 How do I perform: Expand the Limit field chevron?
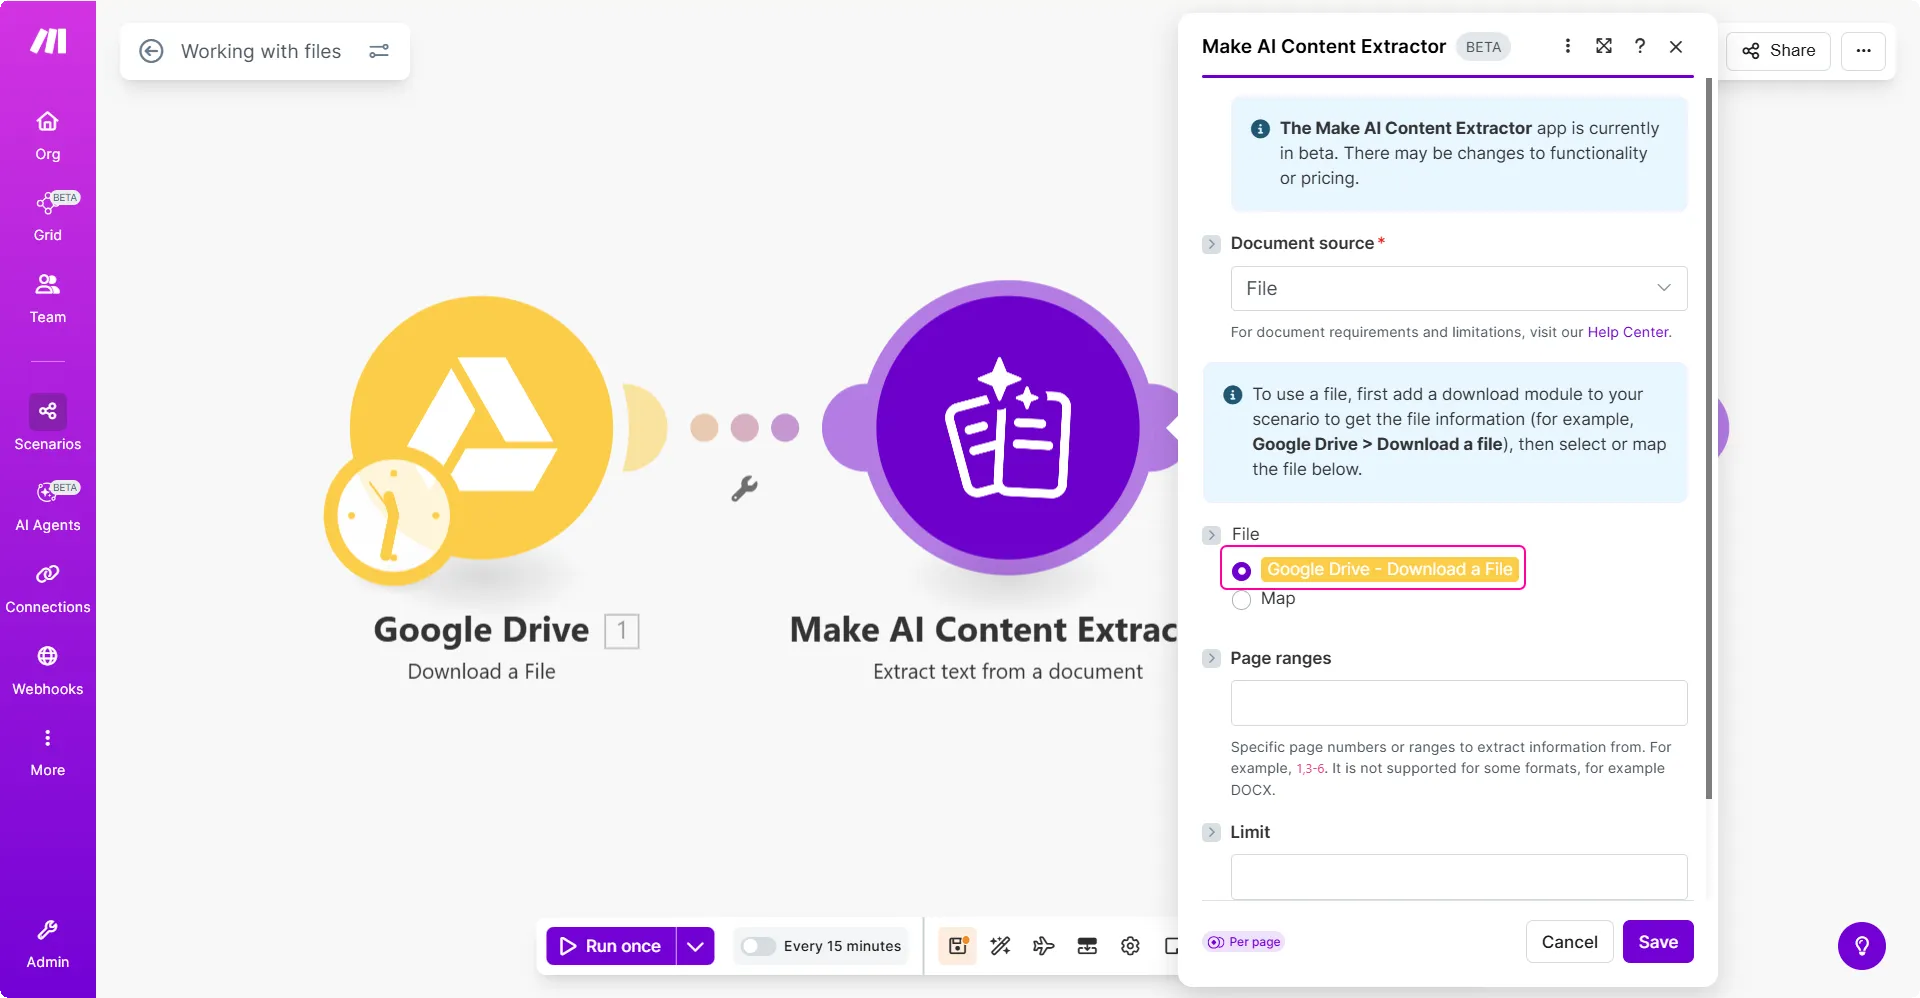(x=1211, y=832)
